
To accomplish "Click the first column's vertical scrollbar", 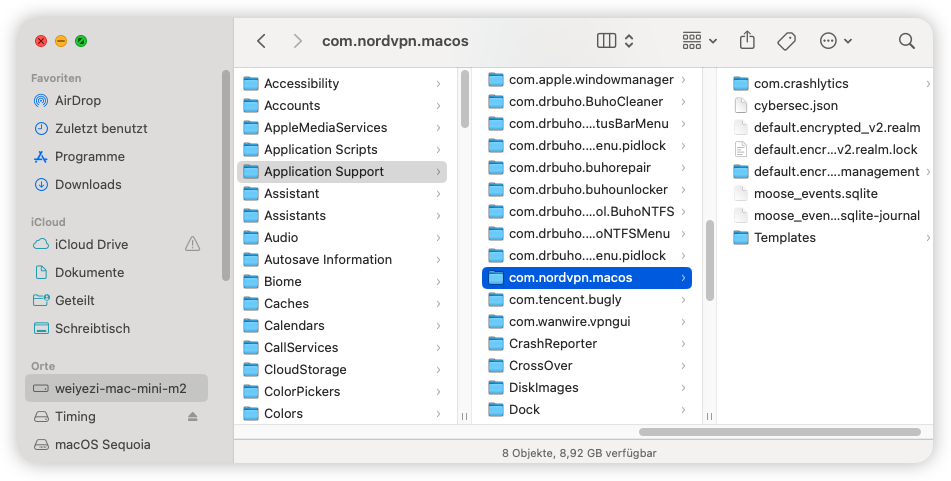I will click(x=465, y=99).
